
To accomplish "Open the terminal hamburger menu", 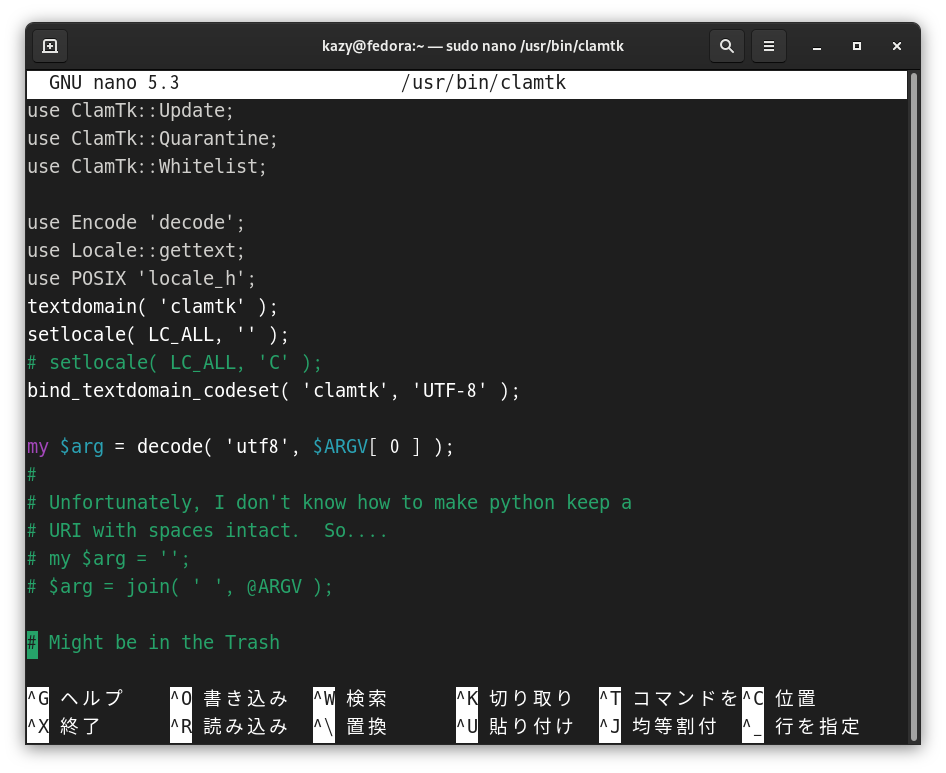I will pyautogui.click(x=769, y=46).
